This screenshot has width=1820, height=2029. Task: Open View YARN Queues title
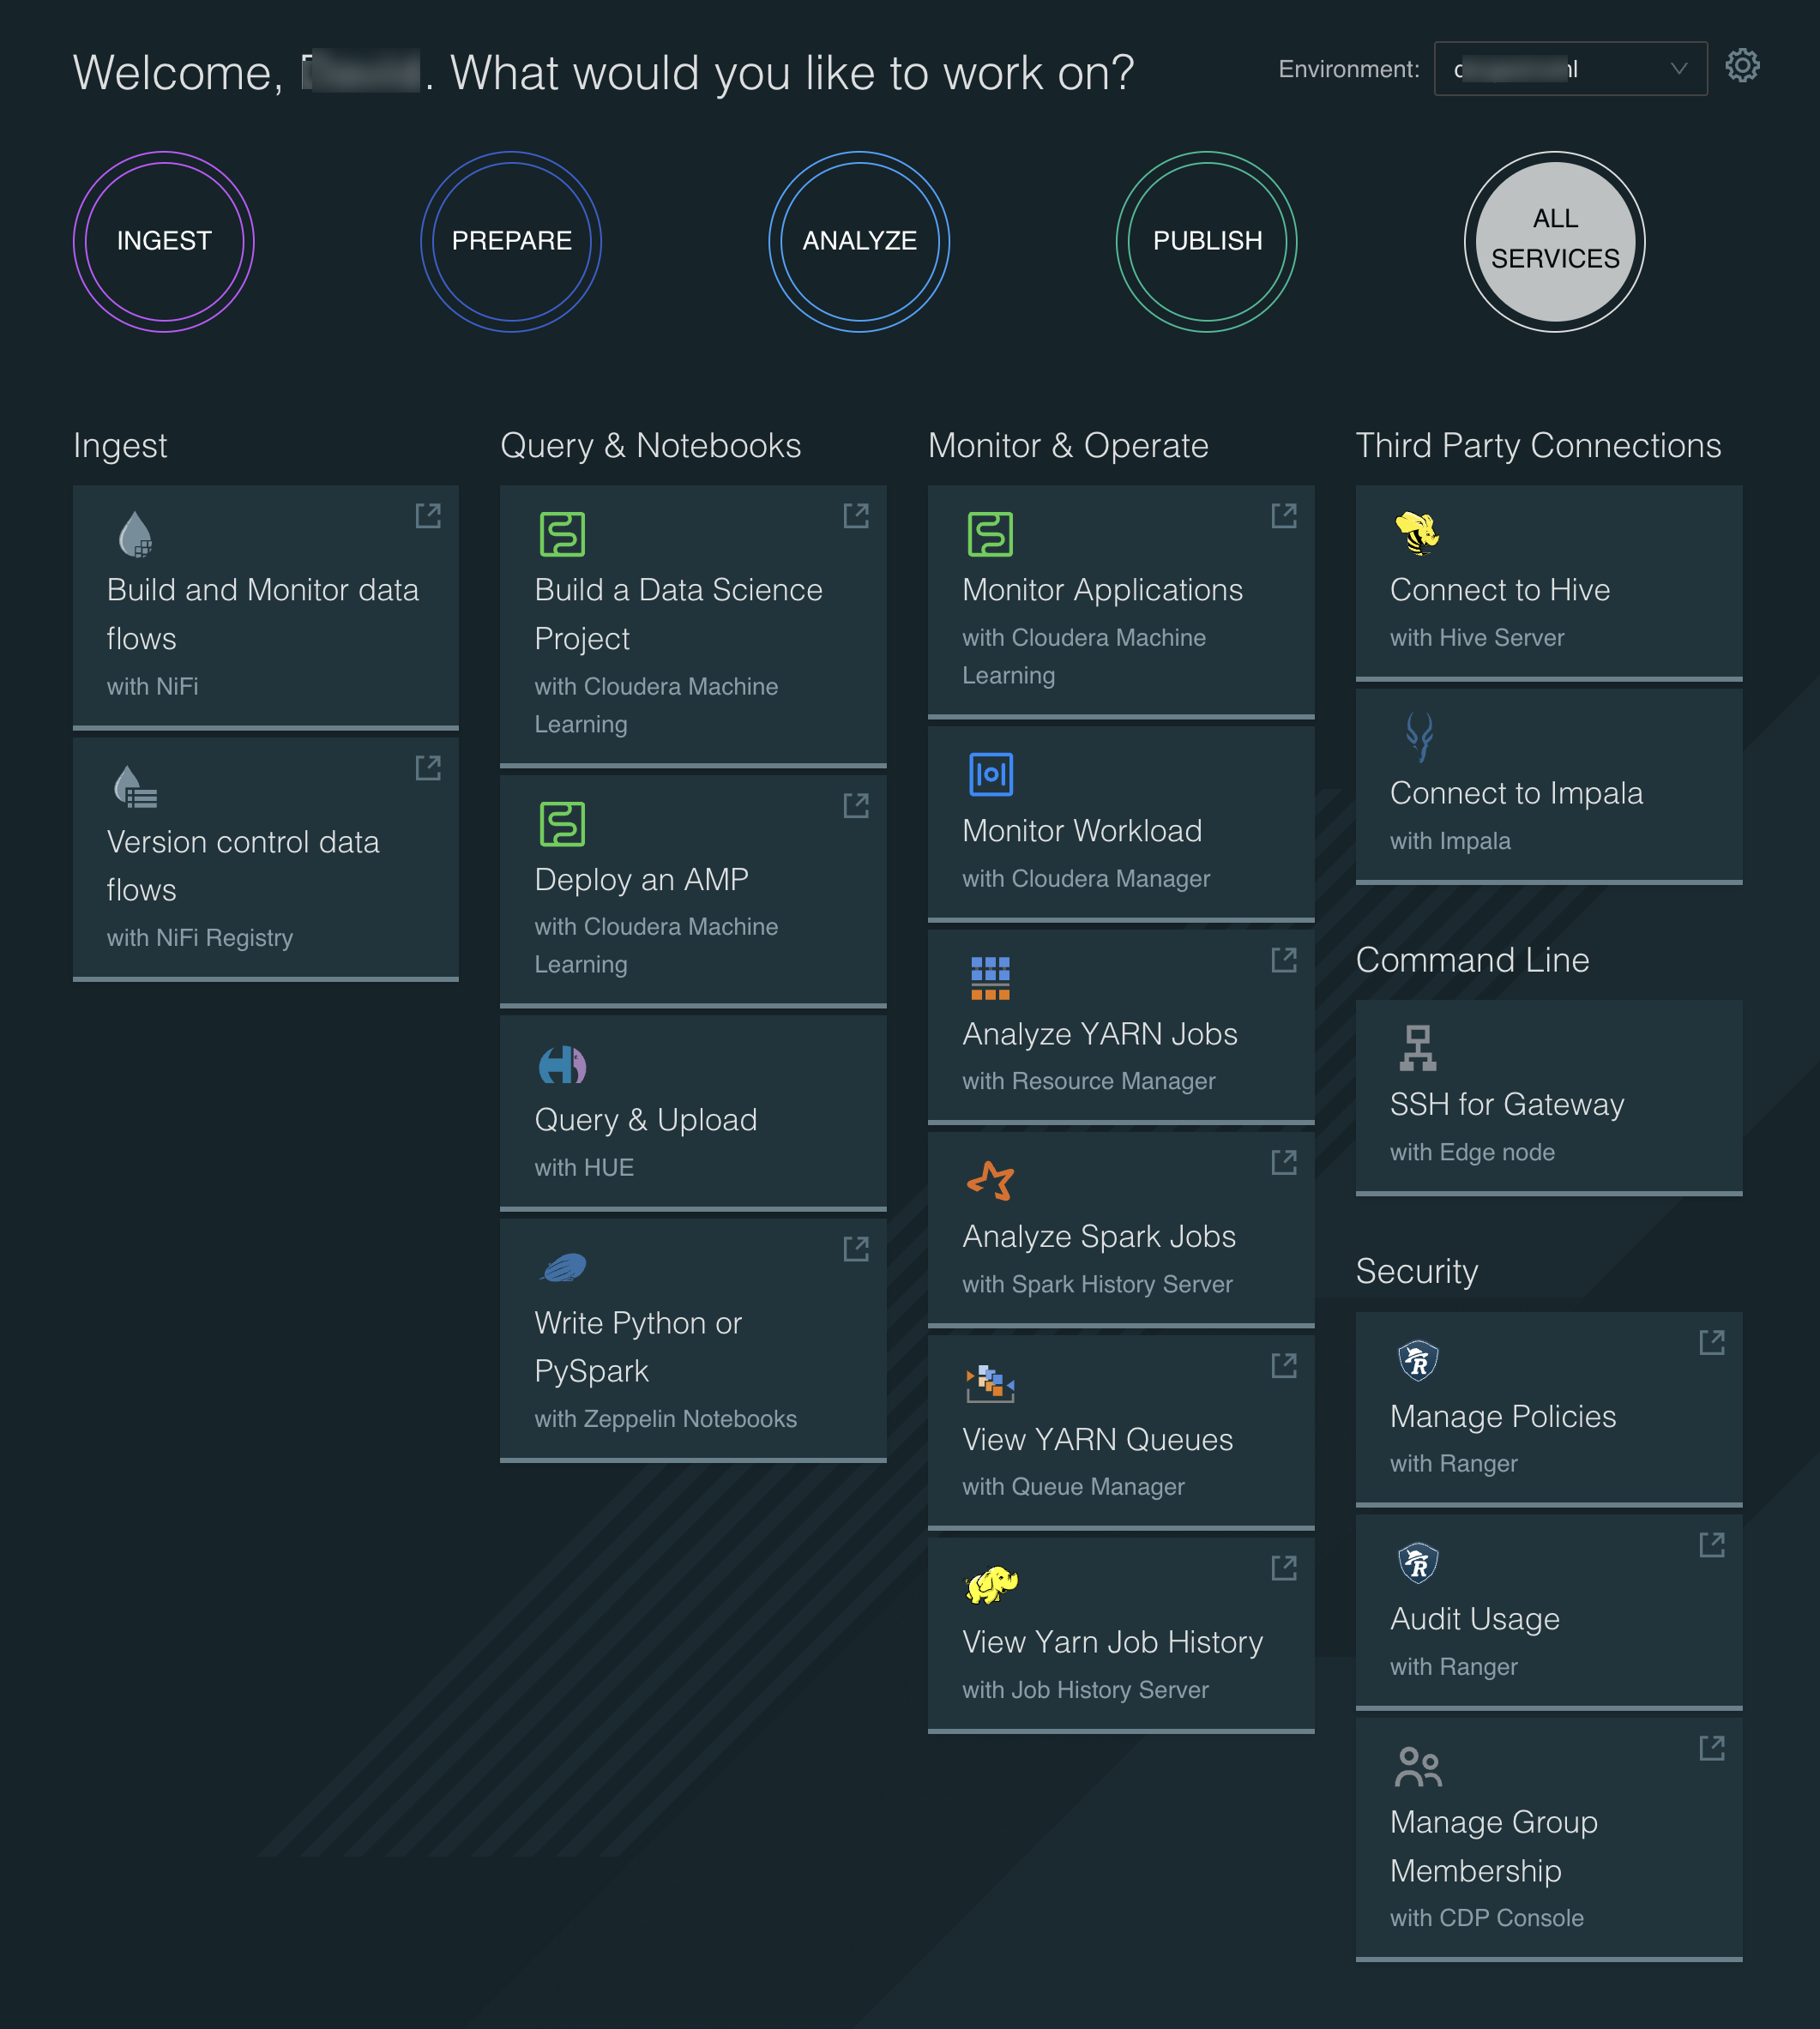tap(1098, 1440)
